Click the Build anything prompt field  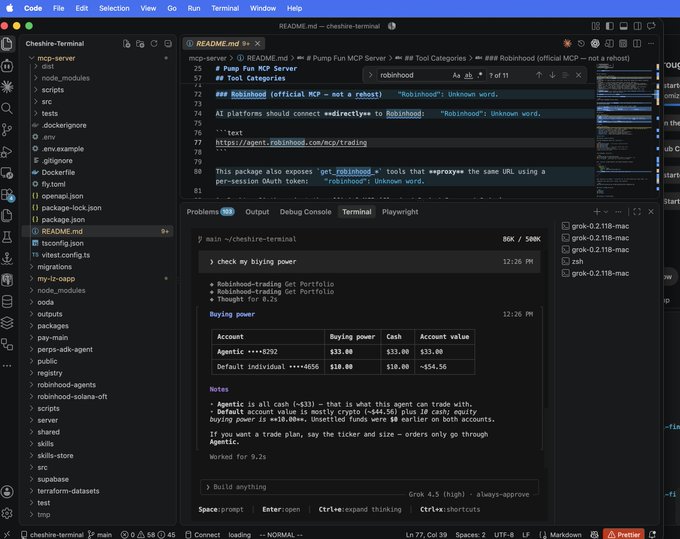[369, 487]
